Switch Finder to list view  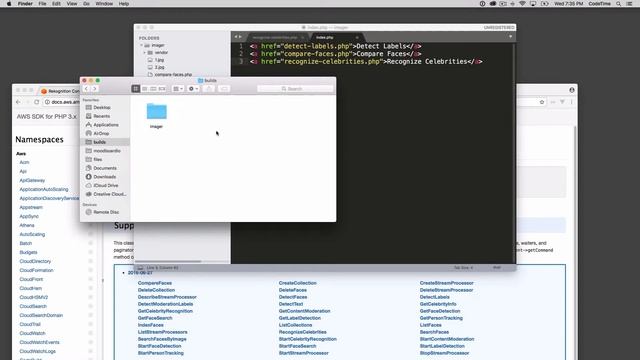(144, 89)
